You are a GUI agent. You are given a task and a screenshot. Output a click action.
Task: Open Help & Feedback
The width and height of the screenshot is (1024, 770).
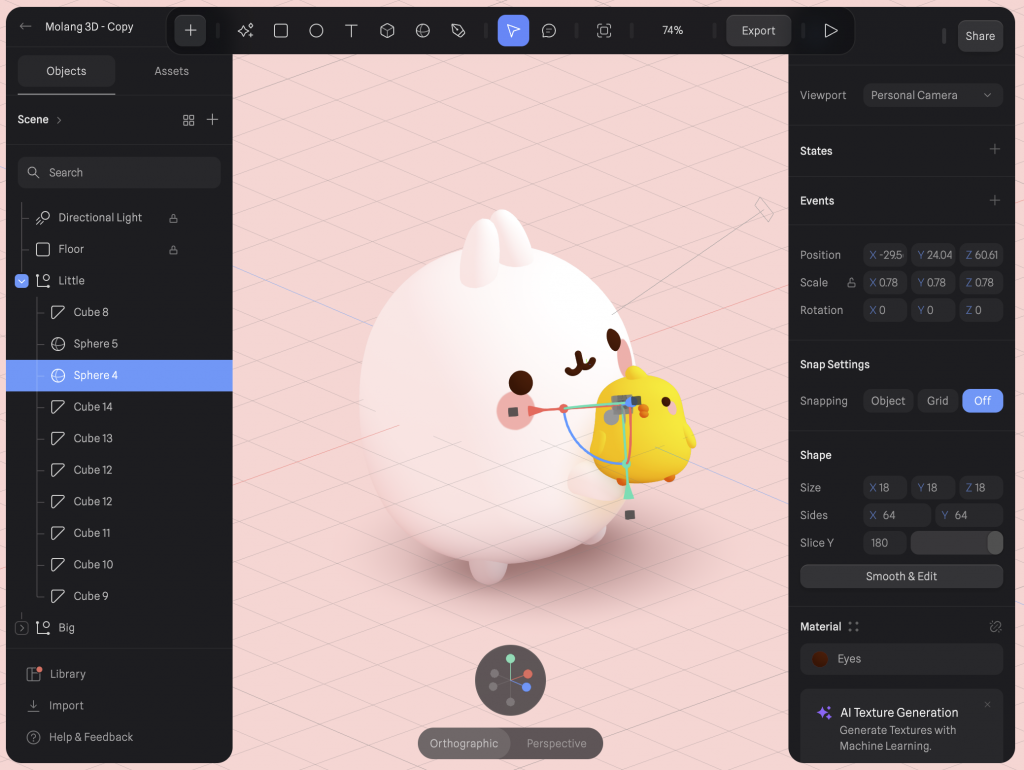[x=80, y=737]
